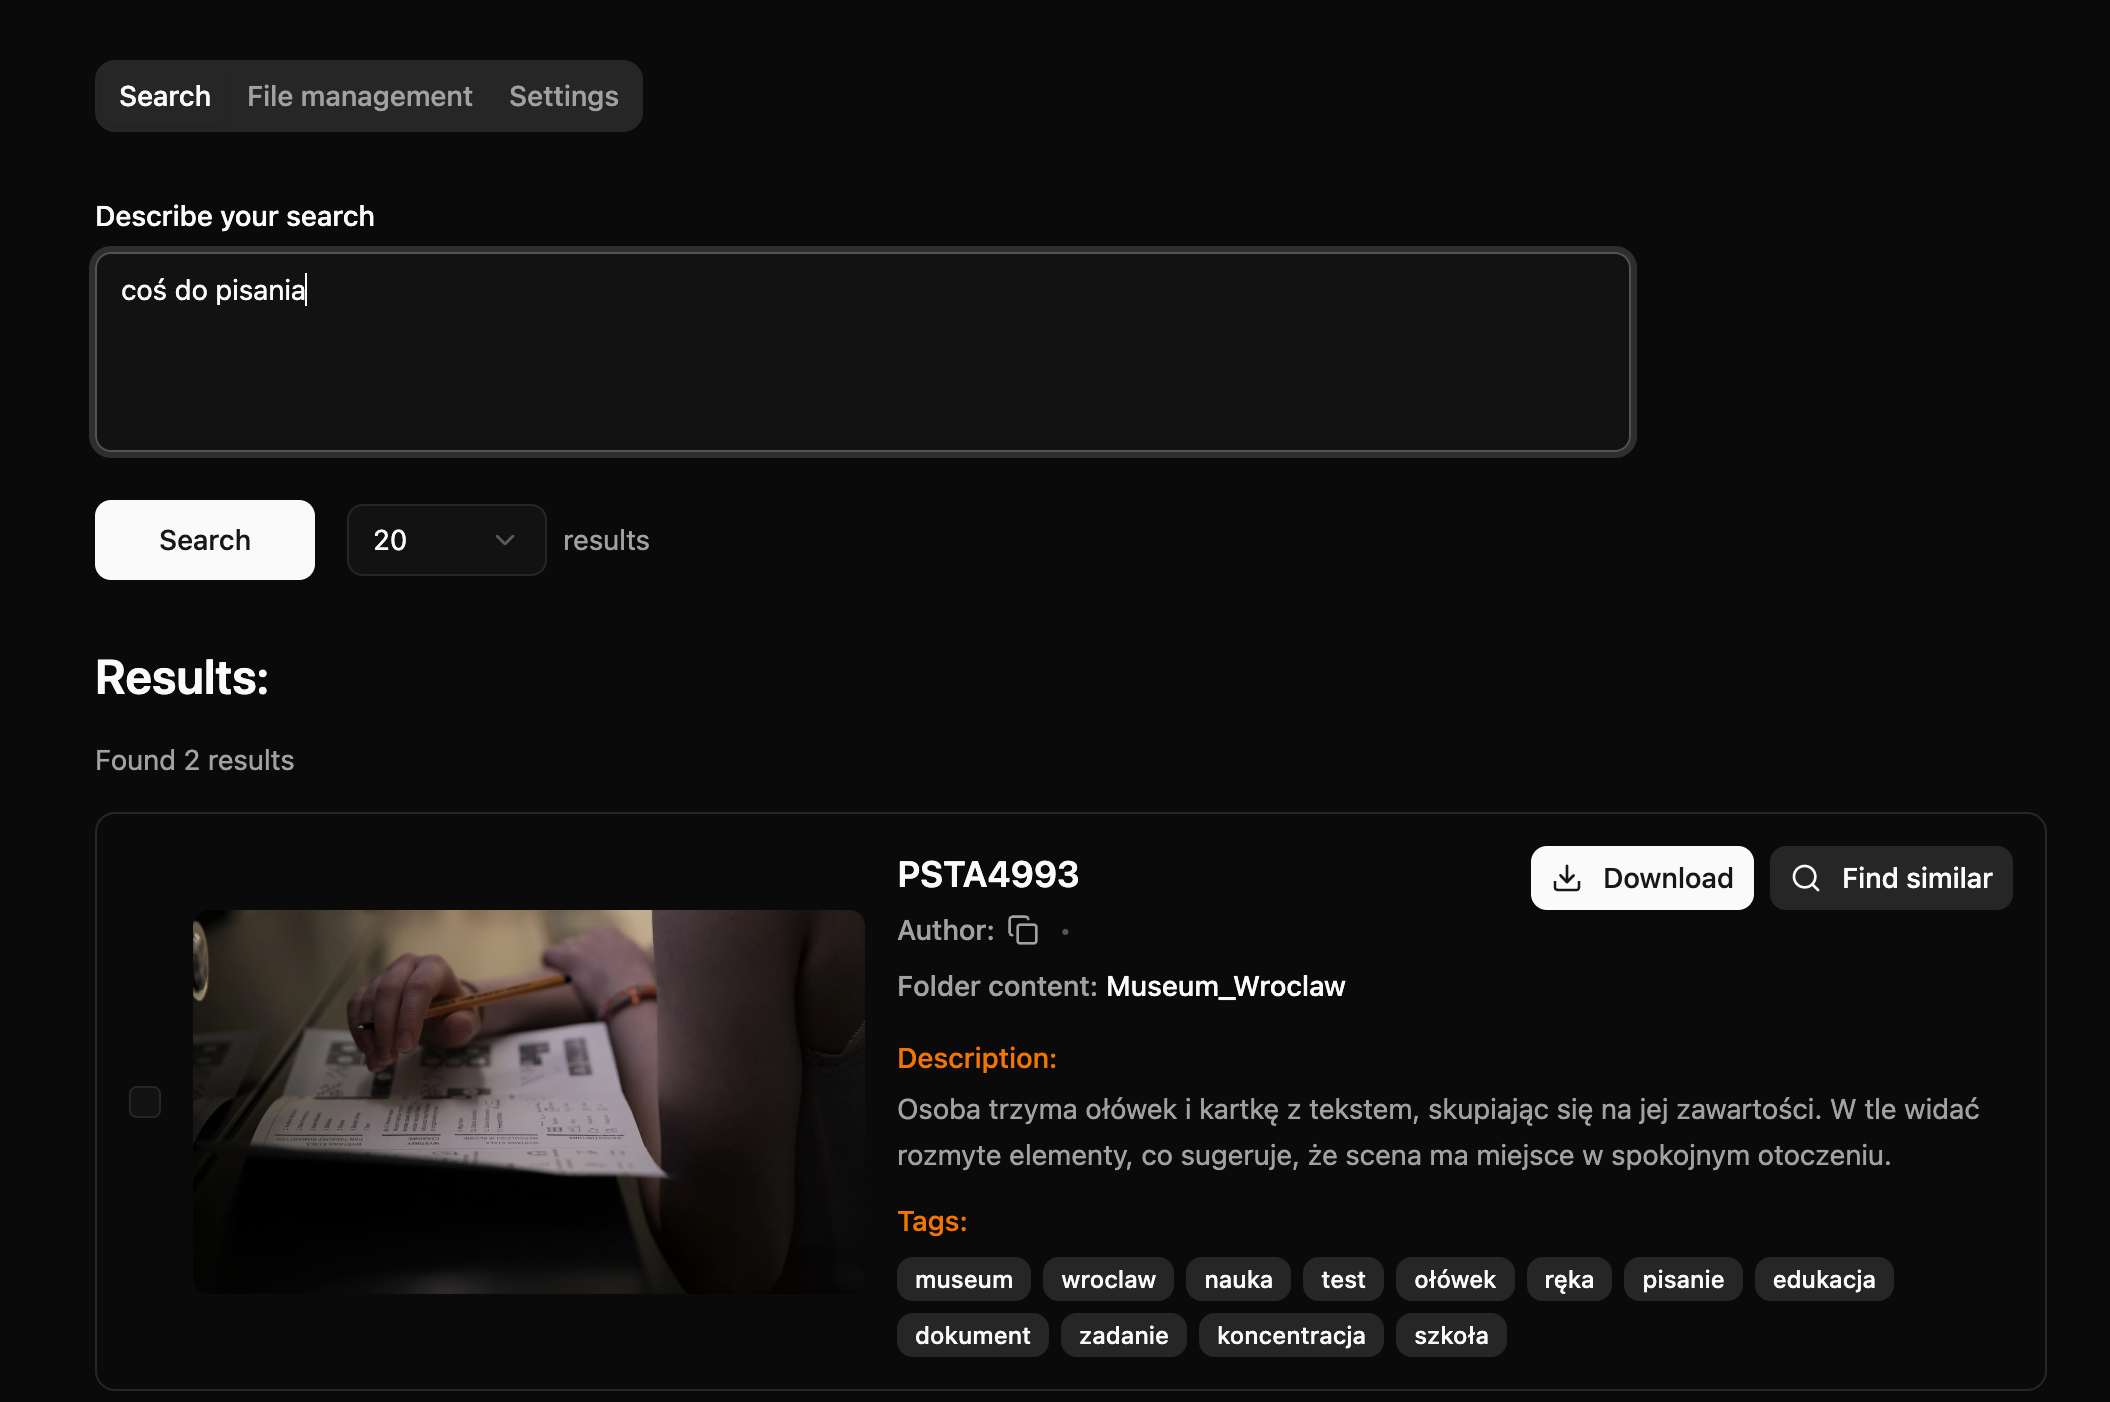The image size is (2110, 1402).
Task: Click the pisanie tag
Action: [1682, 1279]
